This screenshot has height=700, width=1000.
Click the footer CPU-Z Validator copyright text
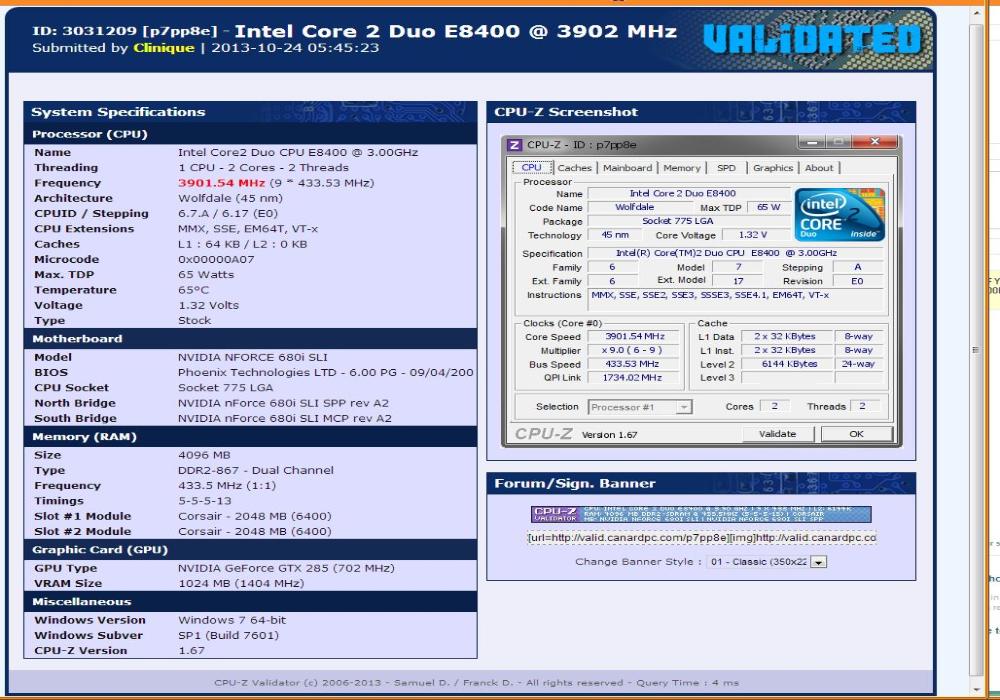click(x=476, y=682)
